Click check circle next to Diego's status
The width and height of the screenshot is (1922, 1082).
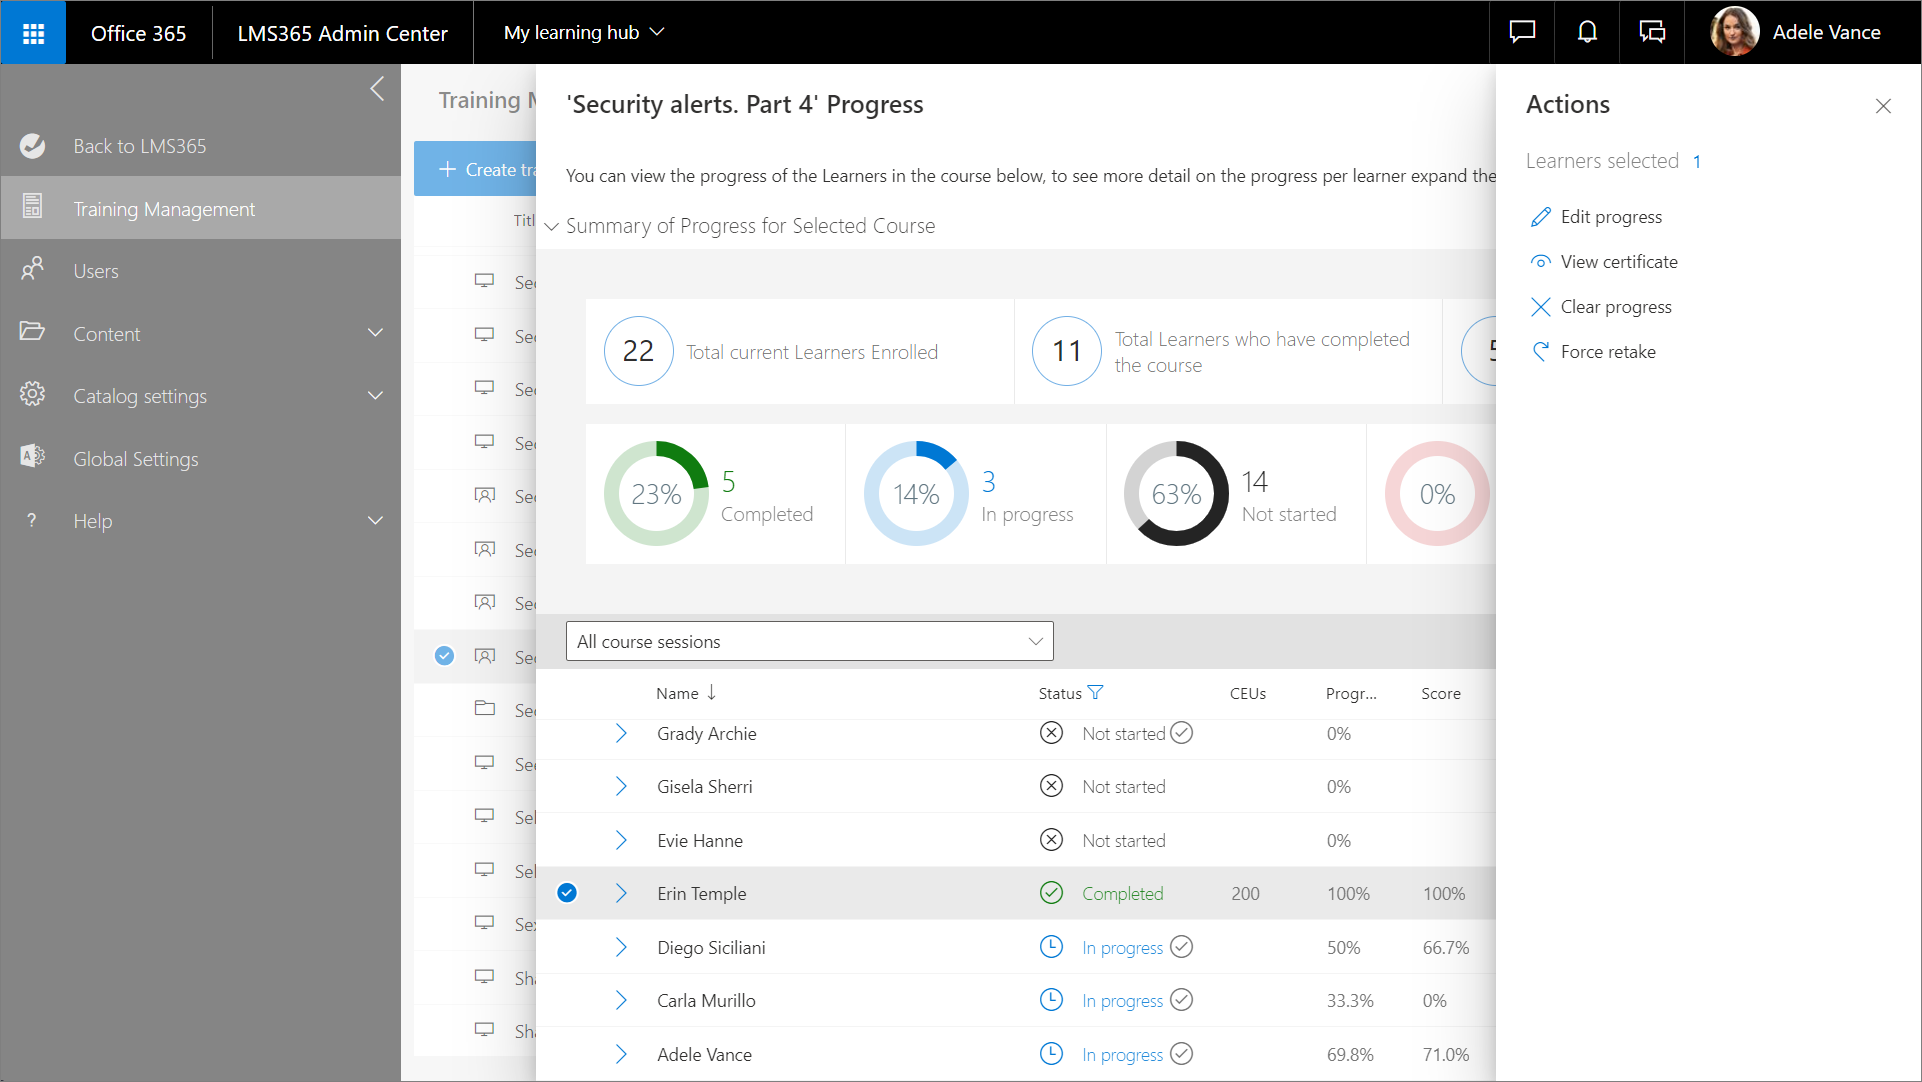1181,946
